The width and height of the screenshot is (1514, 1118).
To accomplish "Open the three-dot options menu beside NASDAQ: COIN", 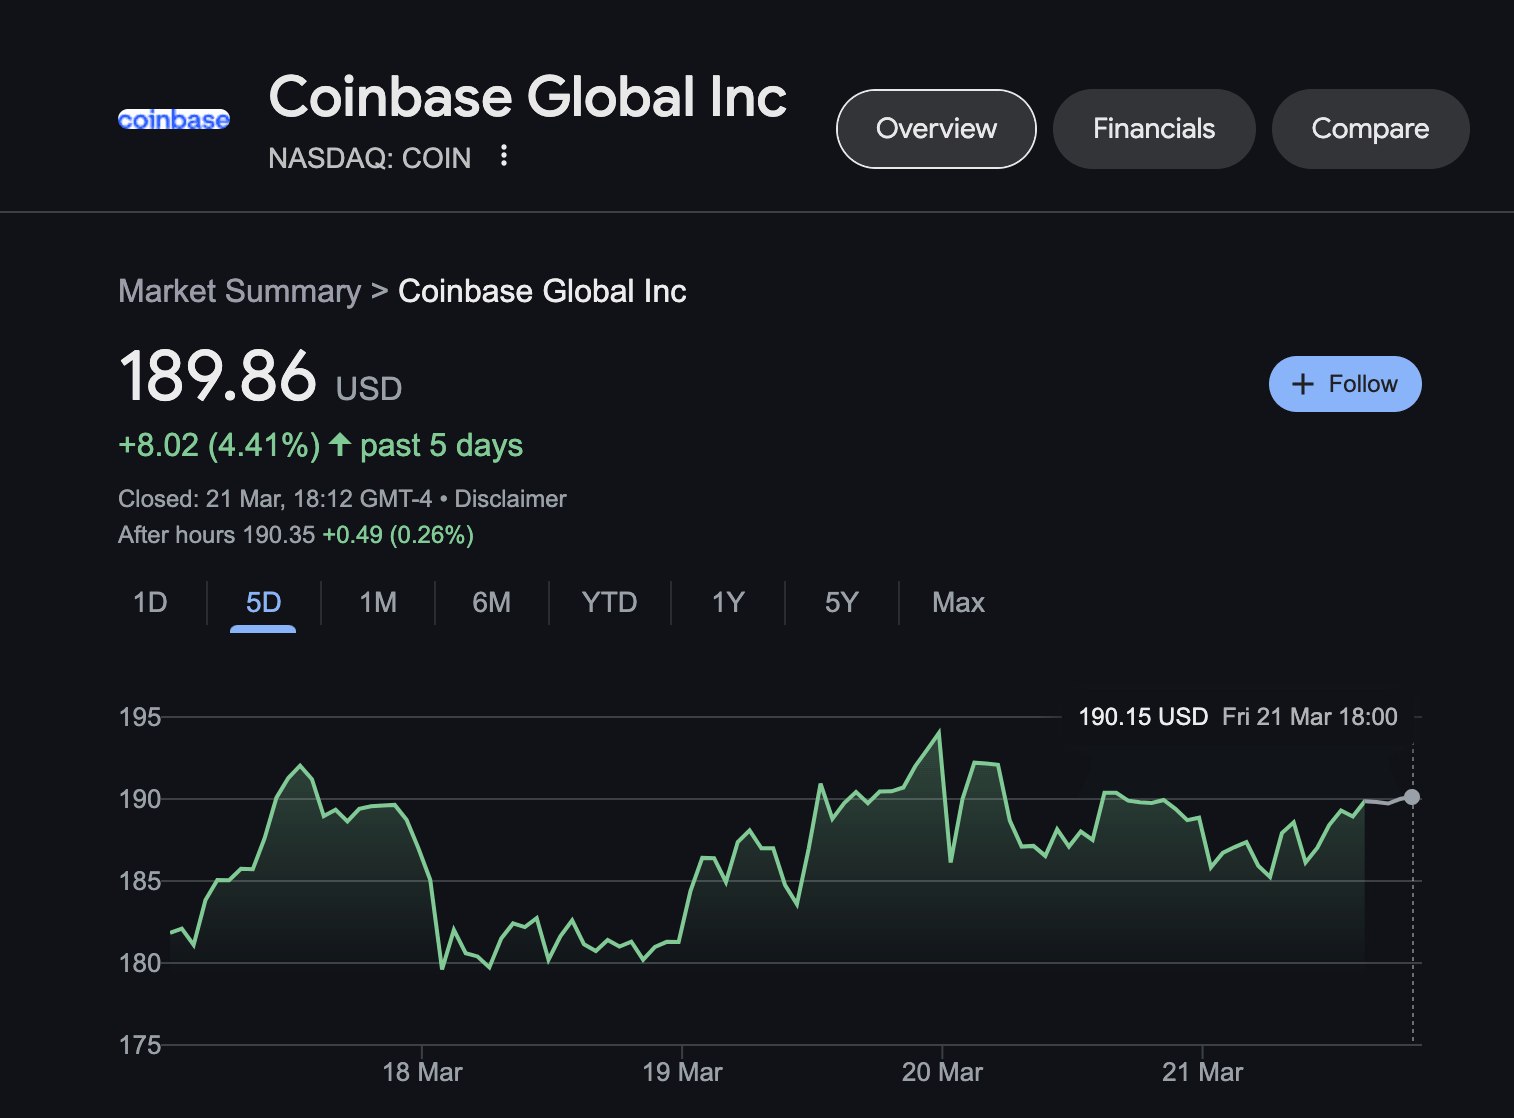I will [503, 157].
